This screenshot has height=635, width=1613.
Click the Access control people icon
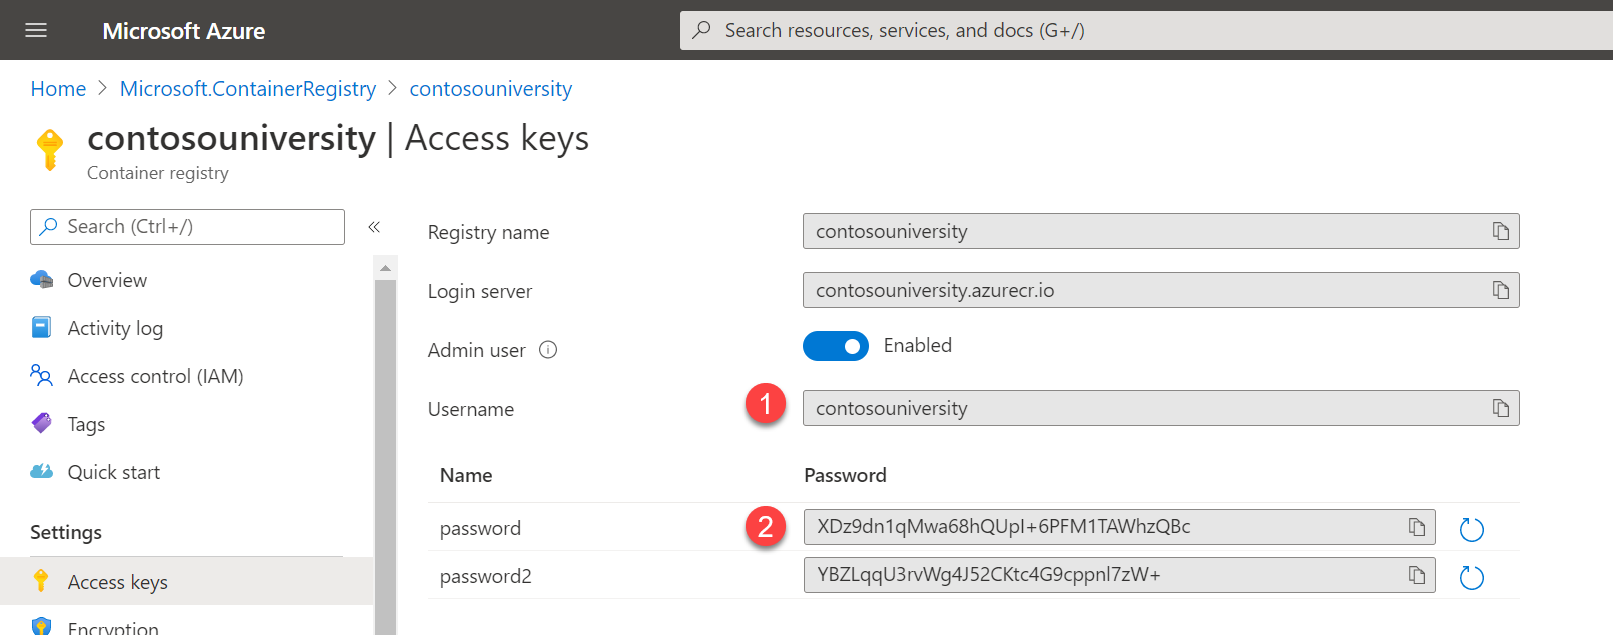(42, 376)
